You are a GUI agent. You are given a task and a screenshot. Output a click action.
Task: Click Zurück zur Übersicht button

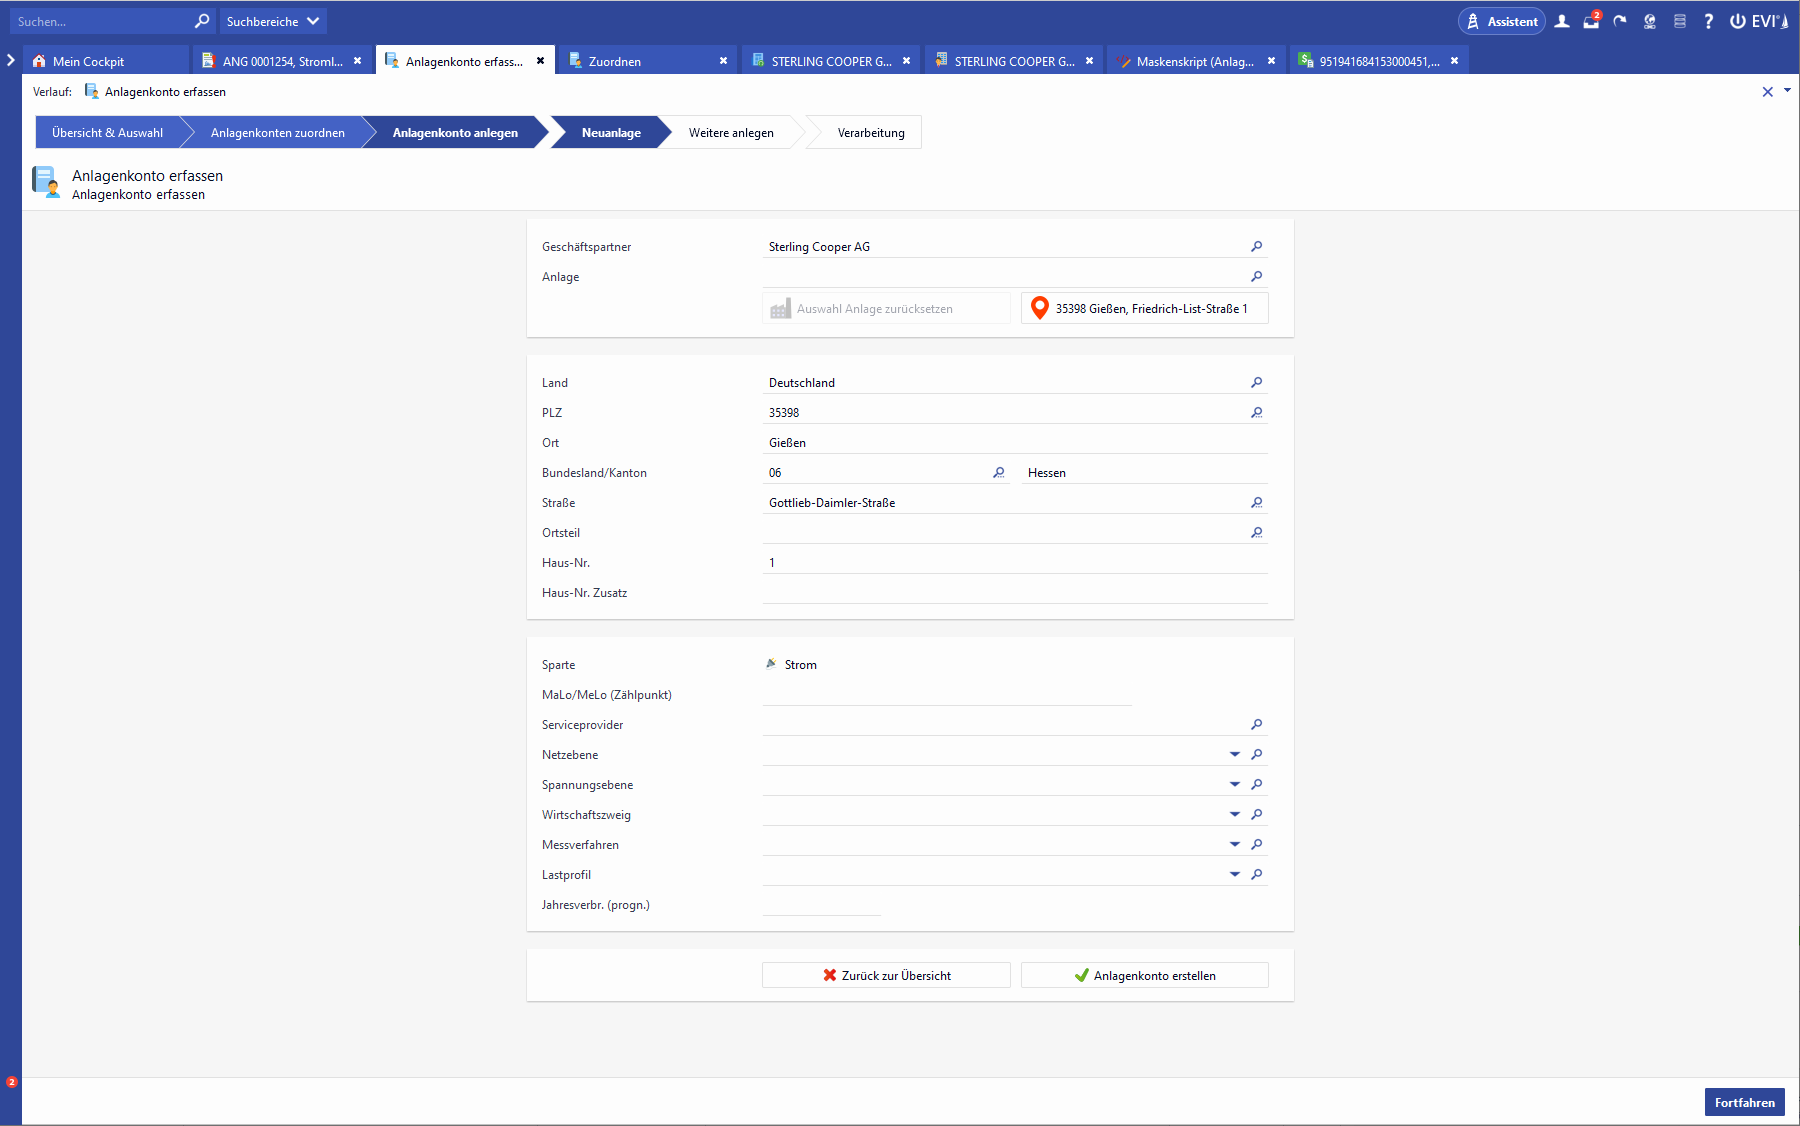point(886,975)
